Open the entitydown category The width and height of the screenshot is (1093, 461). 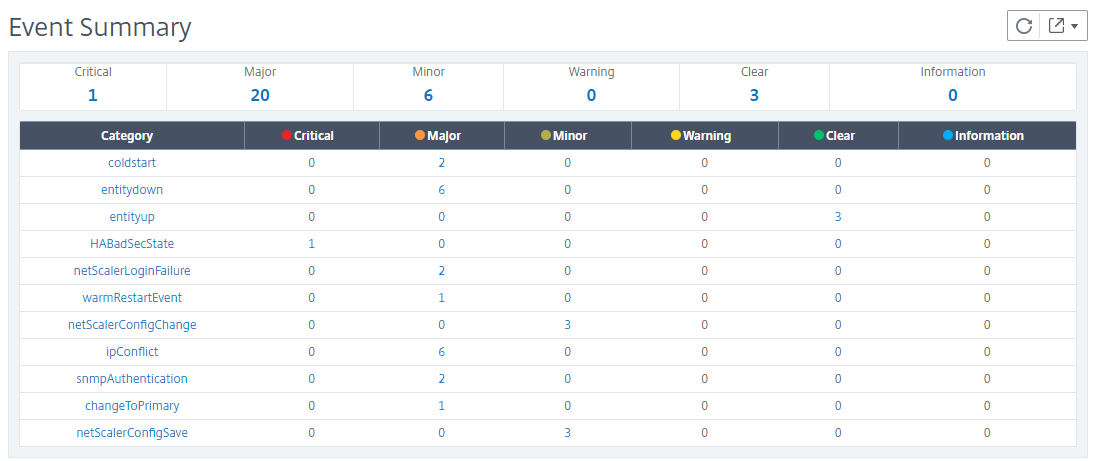point(132,190)
